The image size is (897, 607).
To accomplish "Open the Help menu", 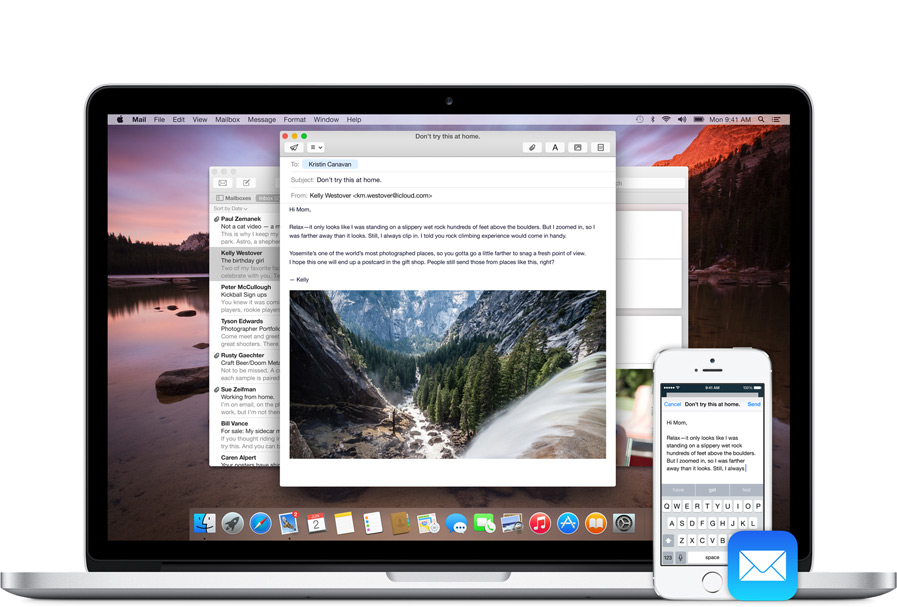I will click(354, 120).
